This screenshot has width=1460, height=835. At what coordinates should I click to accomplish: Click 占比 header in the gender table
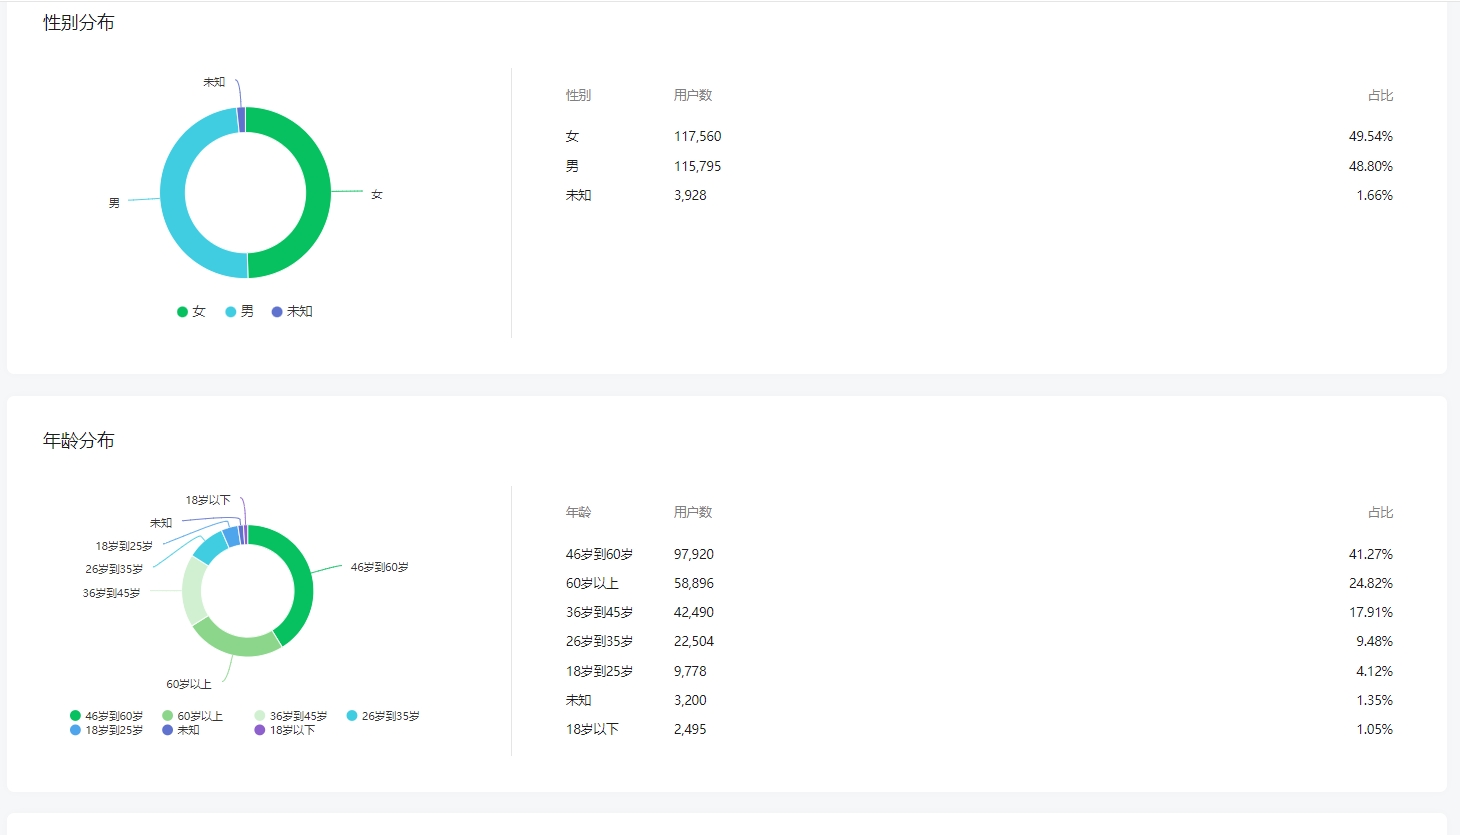point(1380,95)
